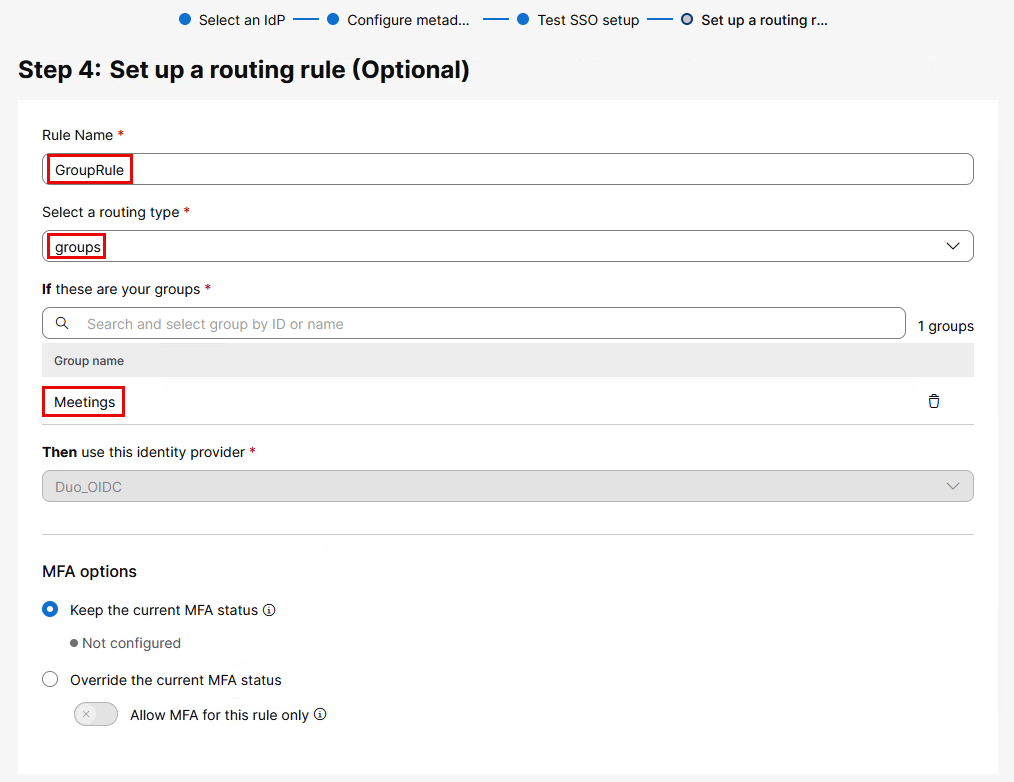The width and height of the screenshot is (1014, 782).
Task: Open info icon beside Allow MFA for this rule
Action: (320, 715)
